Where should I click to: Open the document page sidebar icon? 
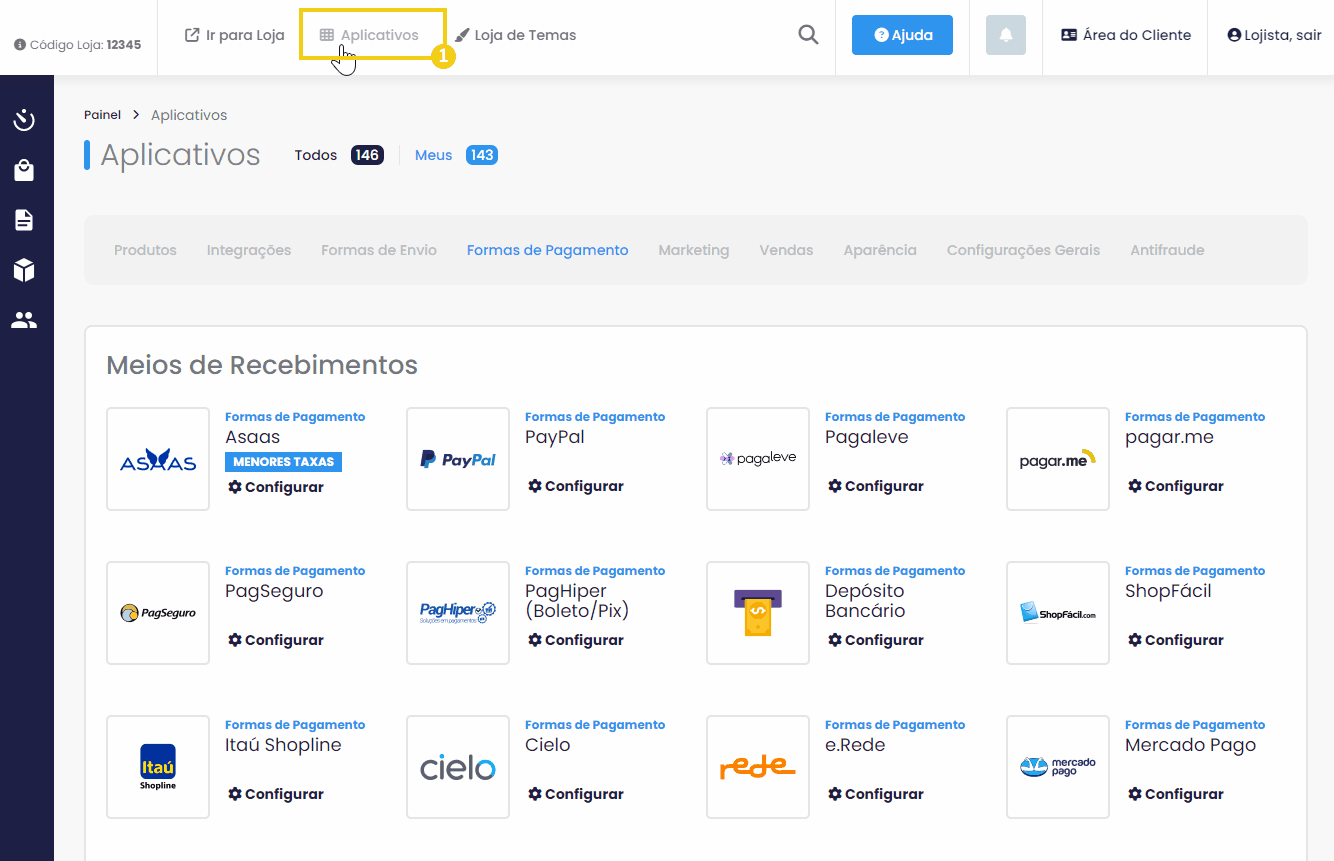pyautogui.click(x=24, y=220)
